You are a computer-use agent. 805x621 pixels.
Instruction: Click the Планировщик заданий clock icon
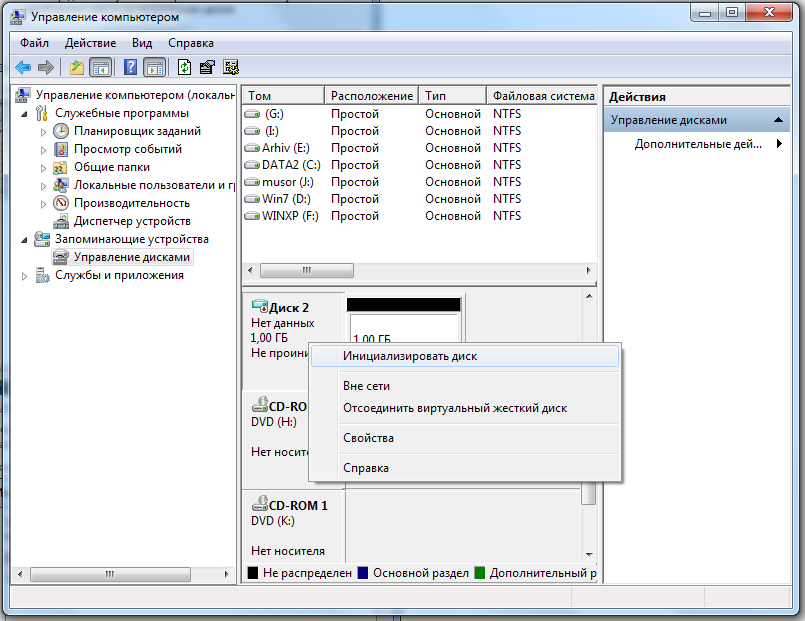point(61,131)
